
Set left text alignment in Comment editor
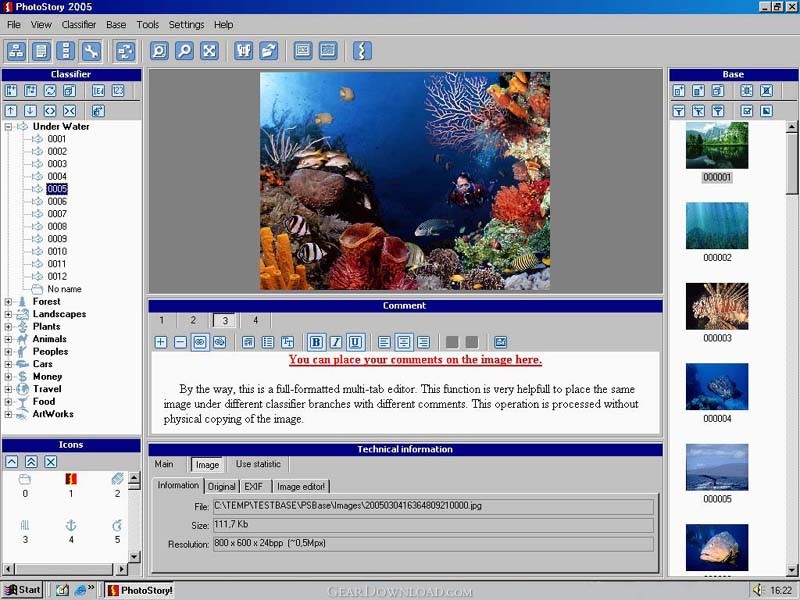(x=384, y=342)
